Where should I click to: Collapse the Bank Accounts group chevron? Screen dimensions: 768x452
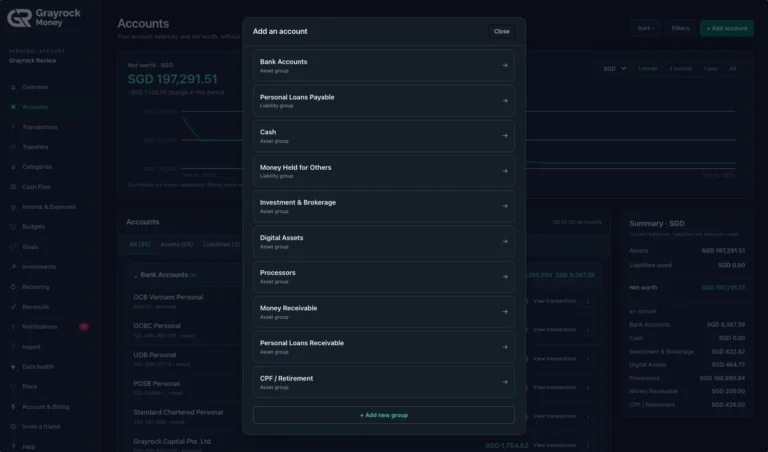pos(135,276)
